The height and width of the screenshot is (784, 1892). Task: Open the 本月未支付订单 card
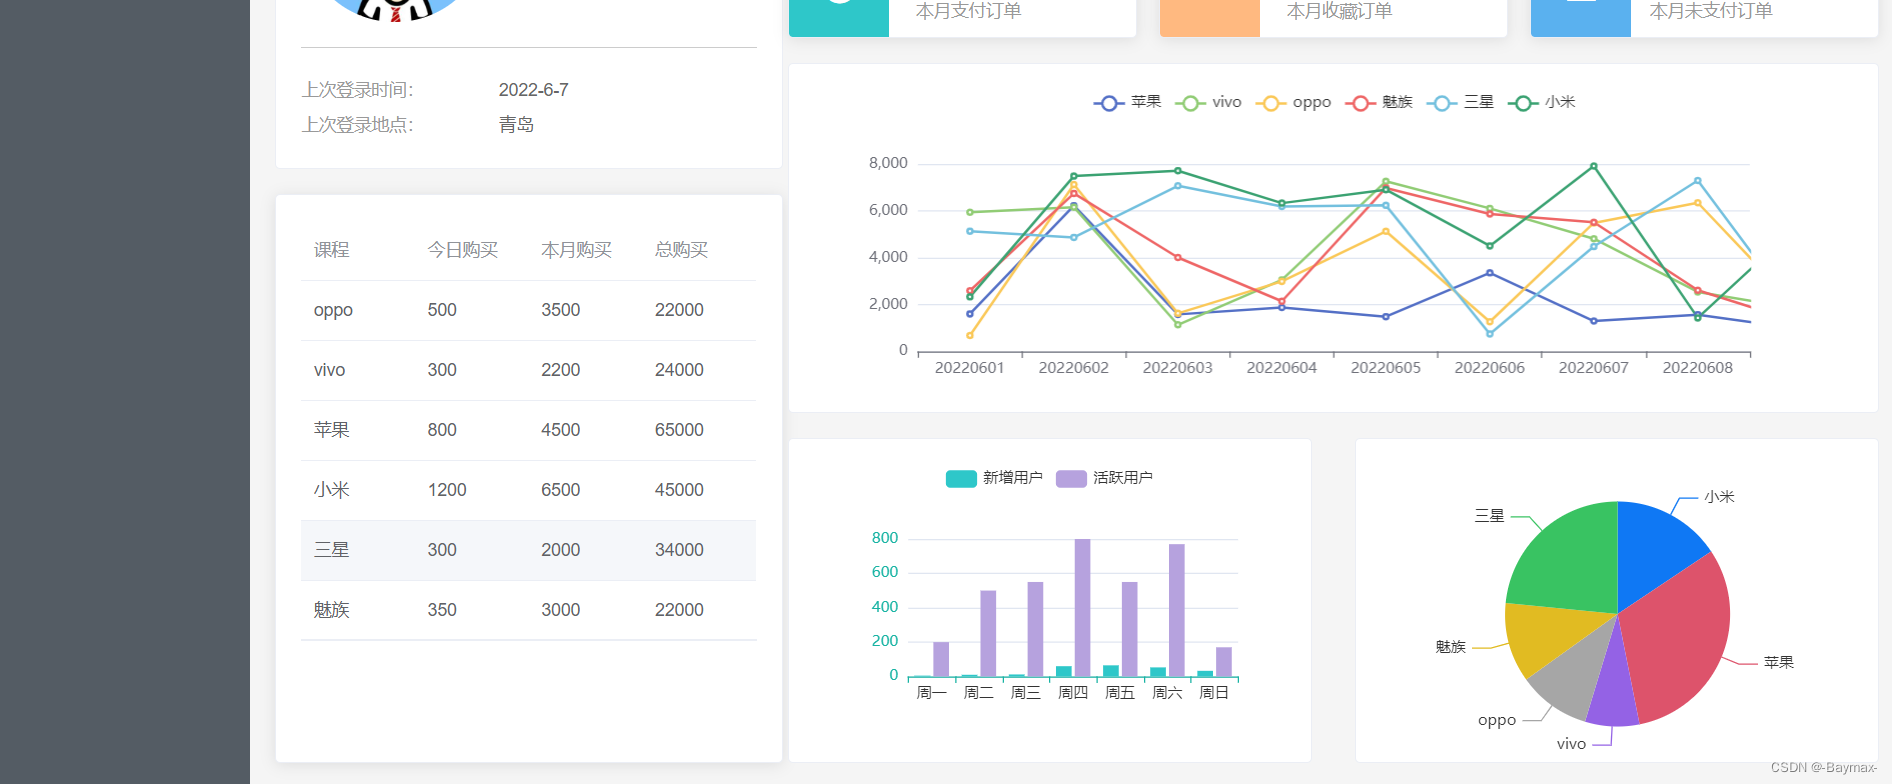1704,18
